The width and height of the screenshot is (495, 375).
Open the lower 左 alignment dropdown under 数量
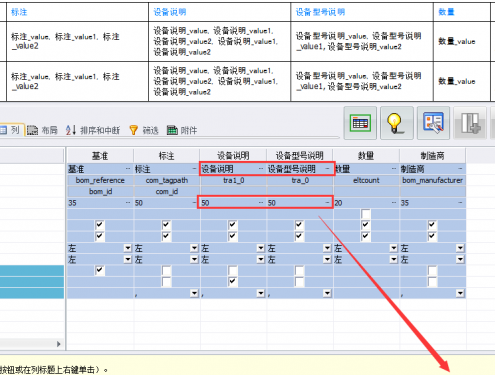click(x=394, y=259)
